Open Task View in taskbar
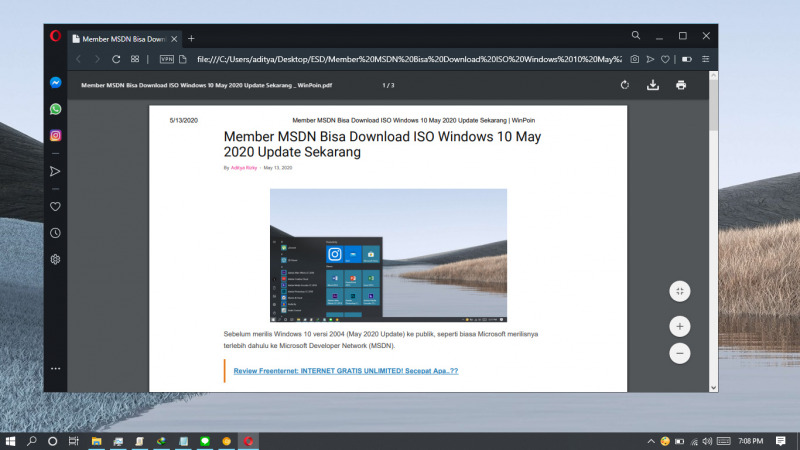800x450 pixels. click(x=74, y=441)
